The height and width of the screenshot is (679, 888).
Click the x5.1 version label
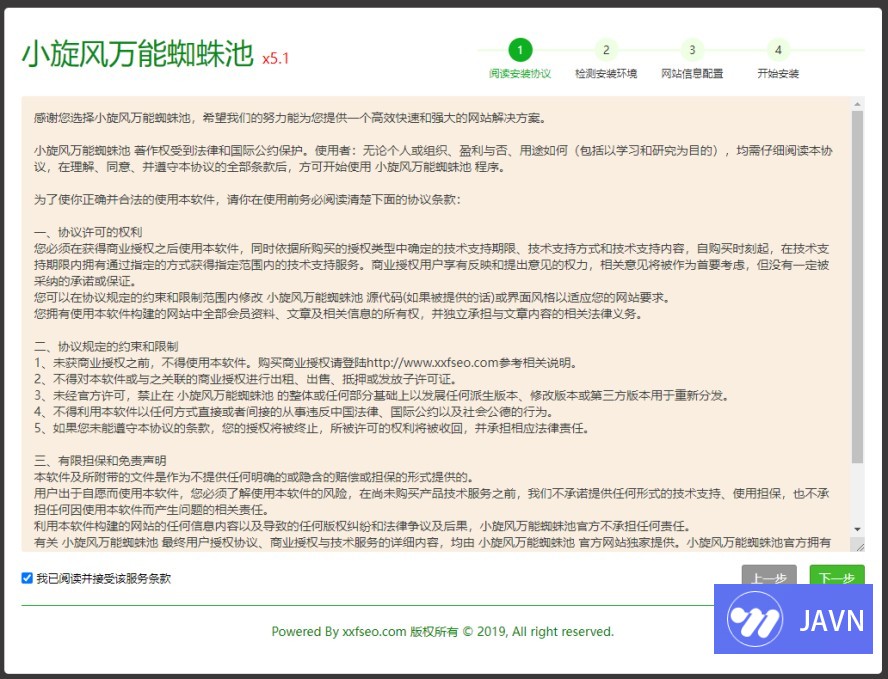click(x=276, y=58)
